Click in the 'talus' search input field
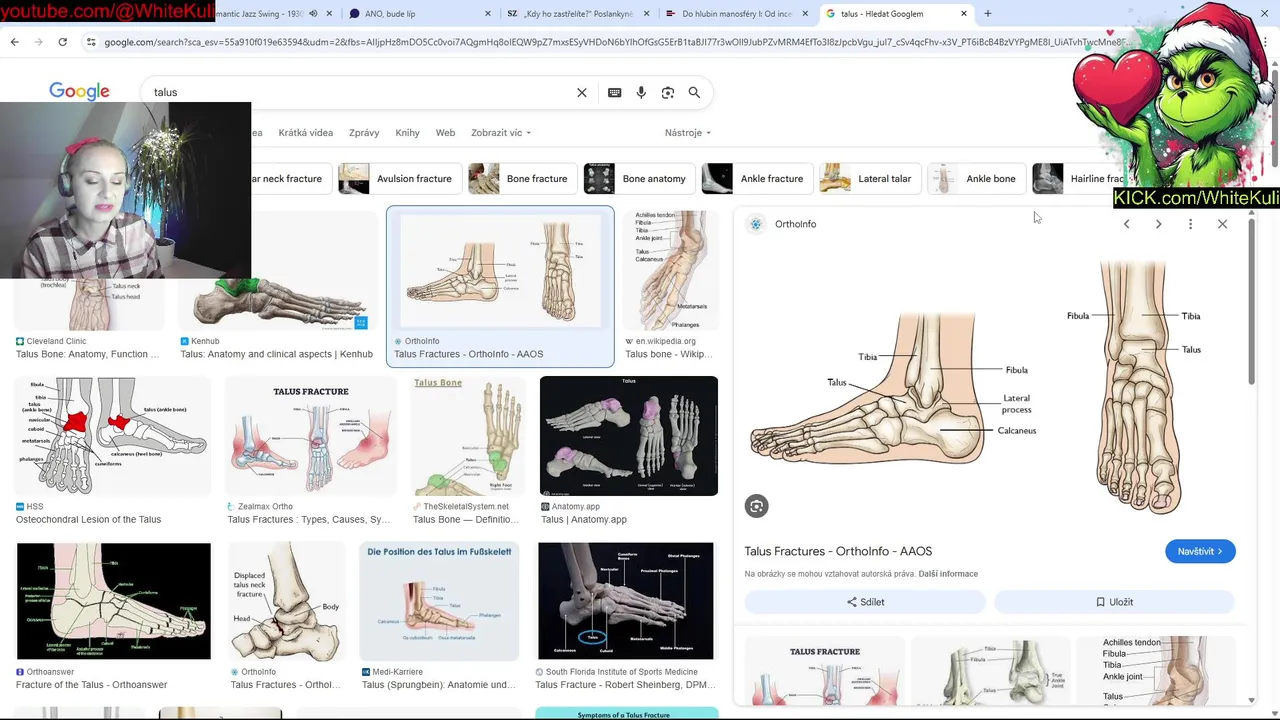 (360, 92)
